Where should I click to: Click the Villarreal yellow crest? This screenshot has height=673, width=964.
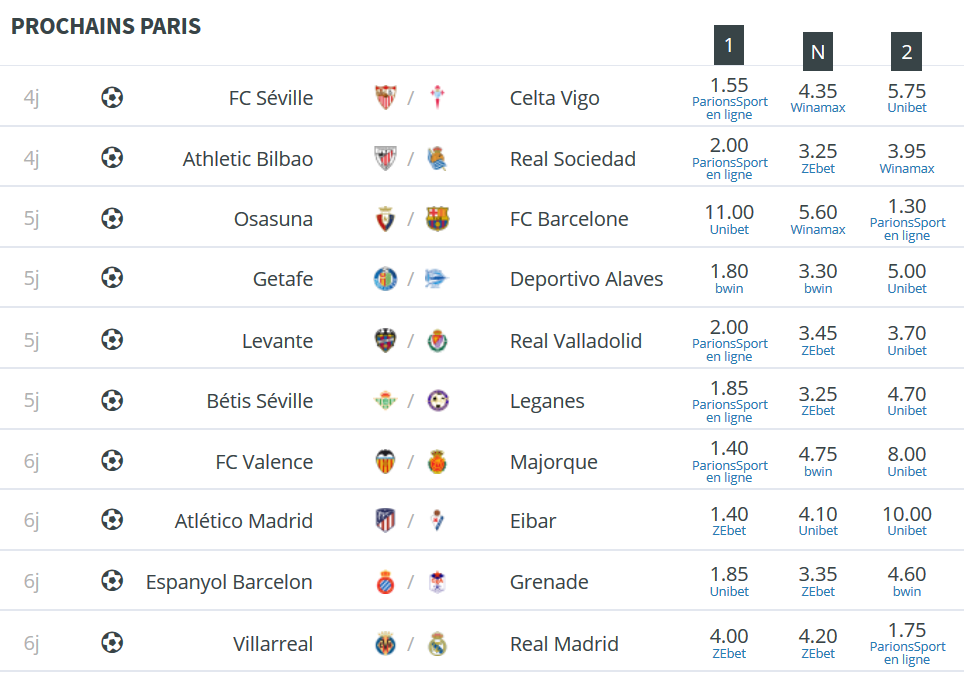point(385,643)
